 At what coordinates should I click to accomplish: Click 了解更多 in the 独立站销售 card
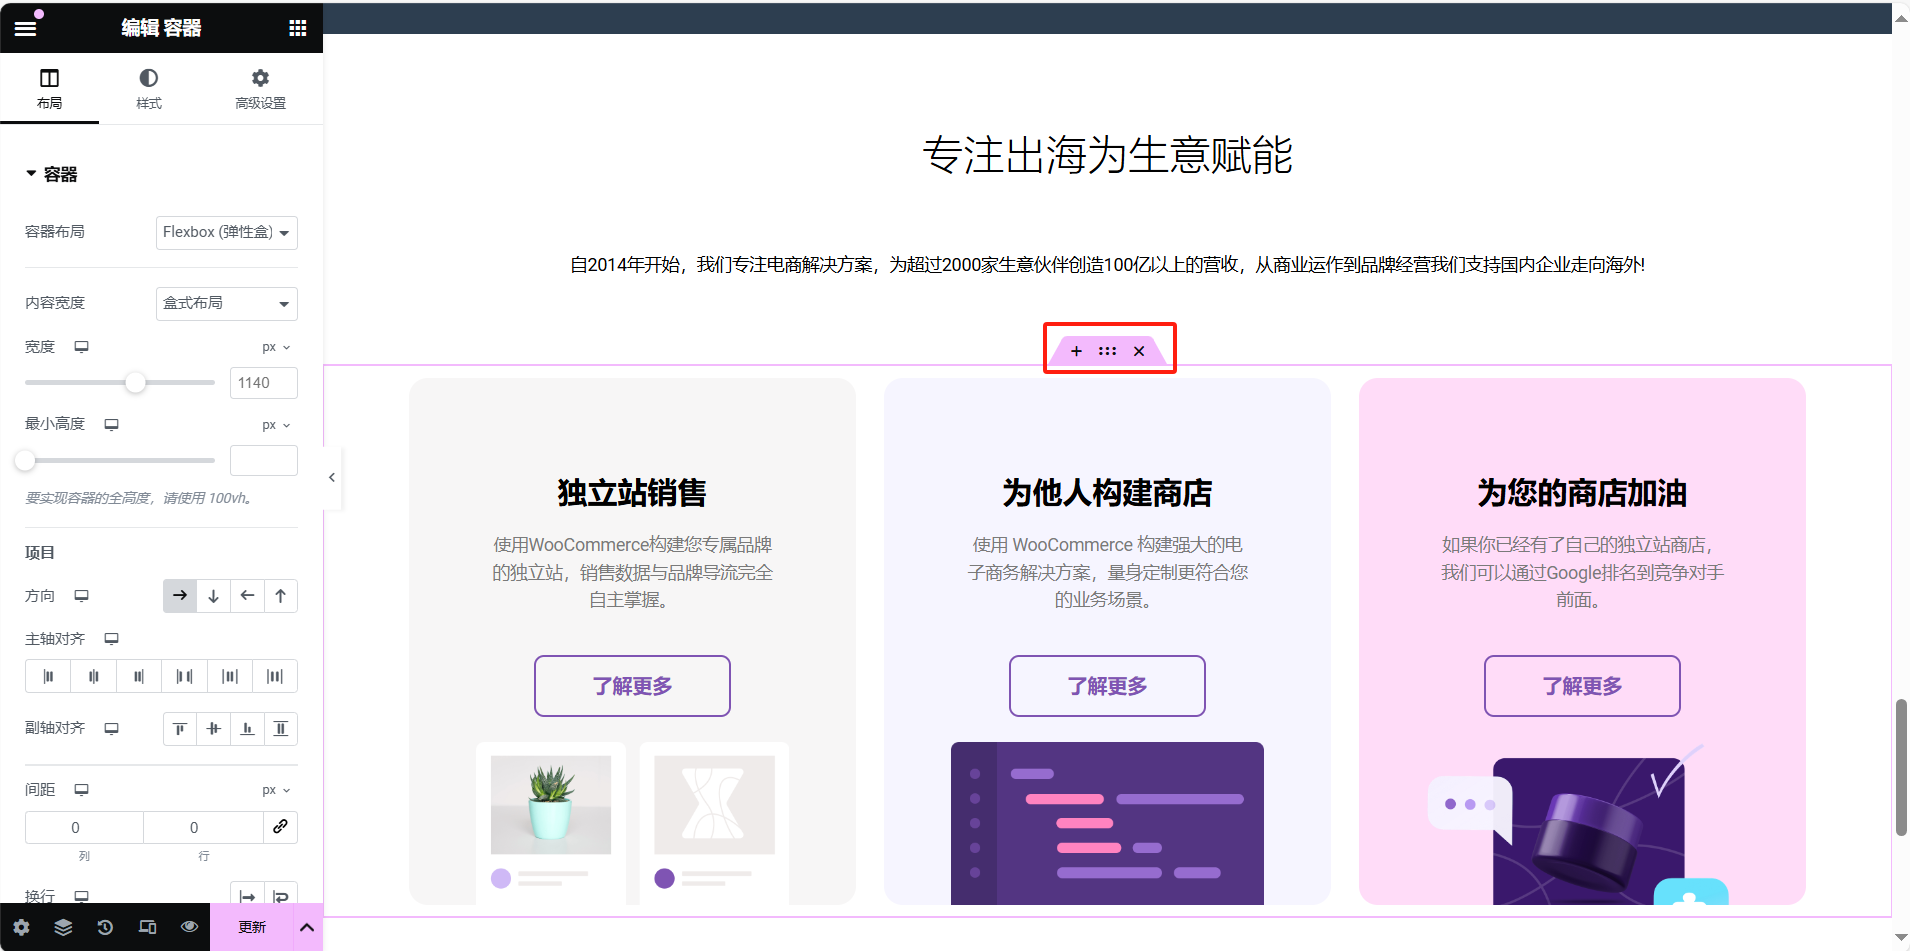(x=631, y=686)
